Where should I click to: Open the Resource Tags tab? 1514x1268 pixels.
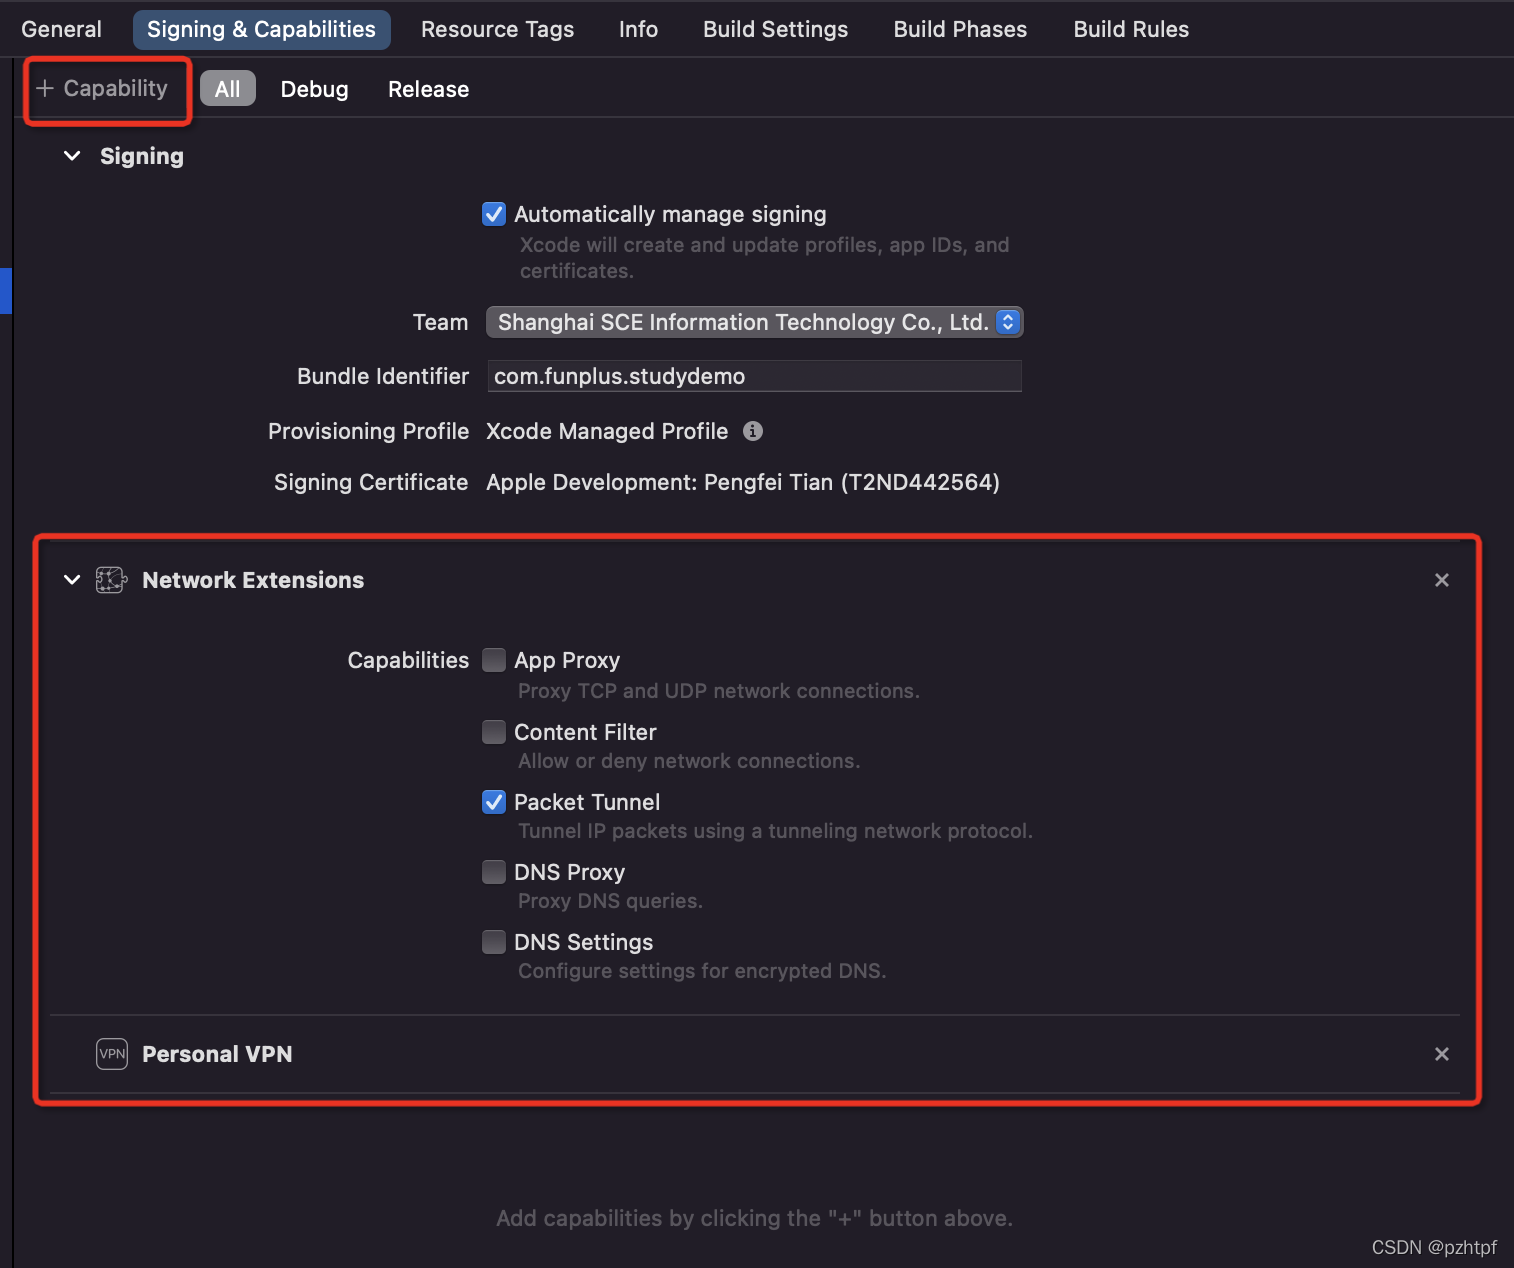pos(498,29)
